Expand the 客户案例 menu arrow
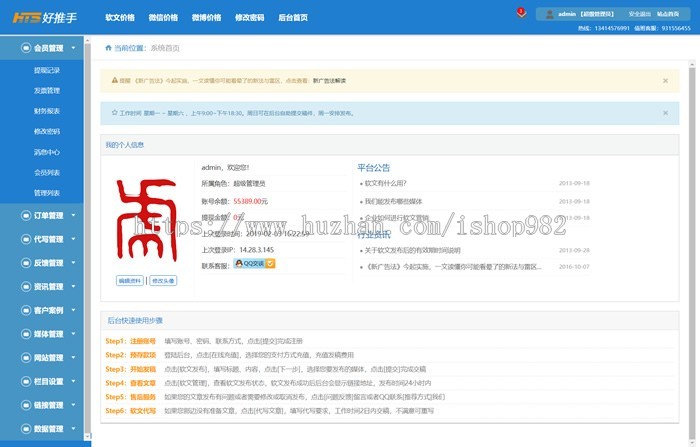 pyautogui.click(x=73, y=310)
